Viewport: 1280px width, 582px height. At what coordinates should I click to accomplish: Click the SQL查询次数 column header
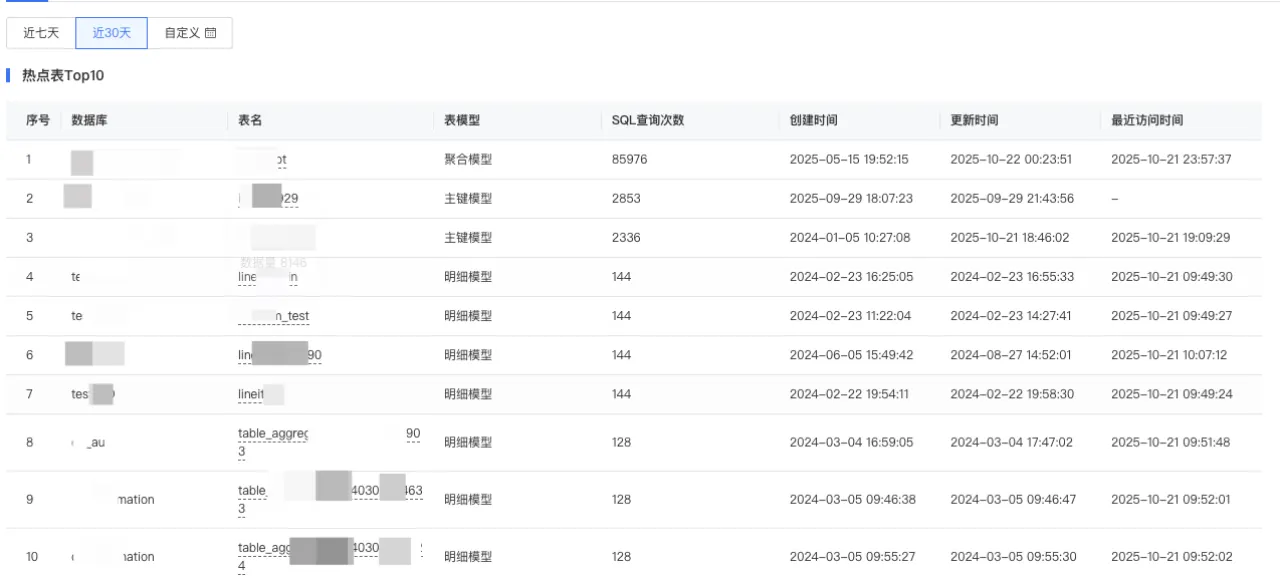pos(648,121)
